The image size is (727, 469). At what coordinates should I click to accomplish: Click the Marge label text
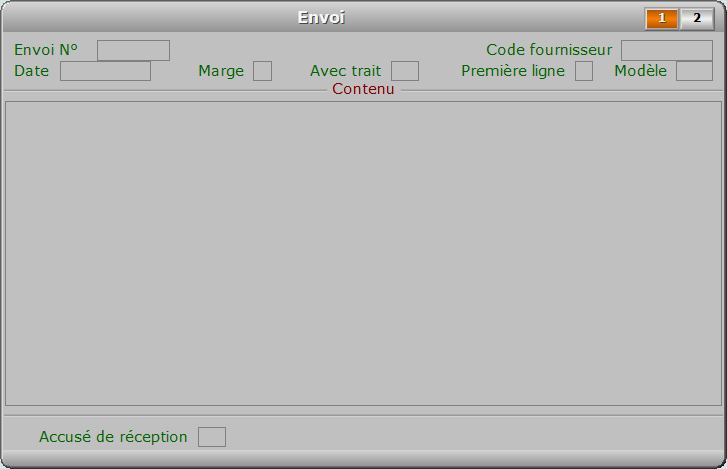click(x=221, y=71)
